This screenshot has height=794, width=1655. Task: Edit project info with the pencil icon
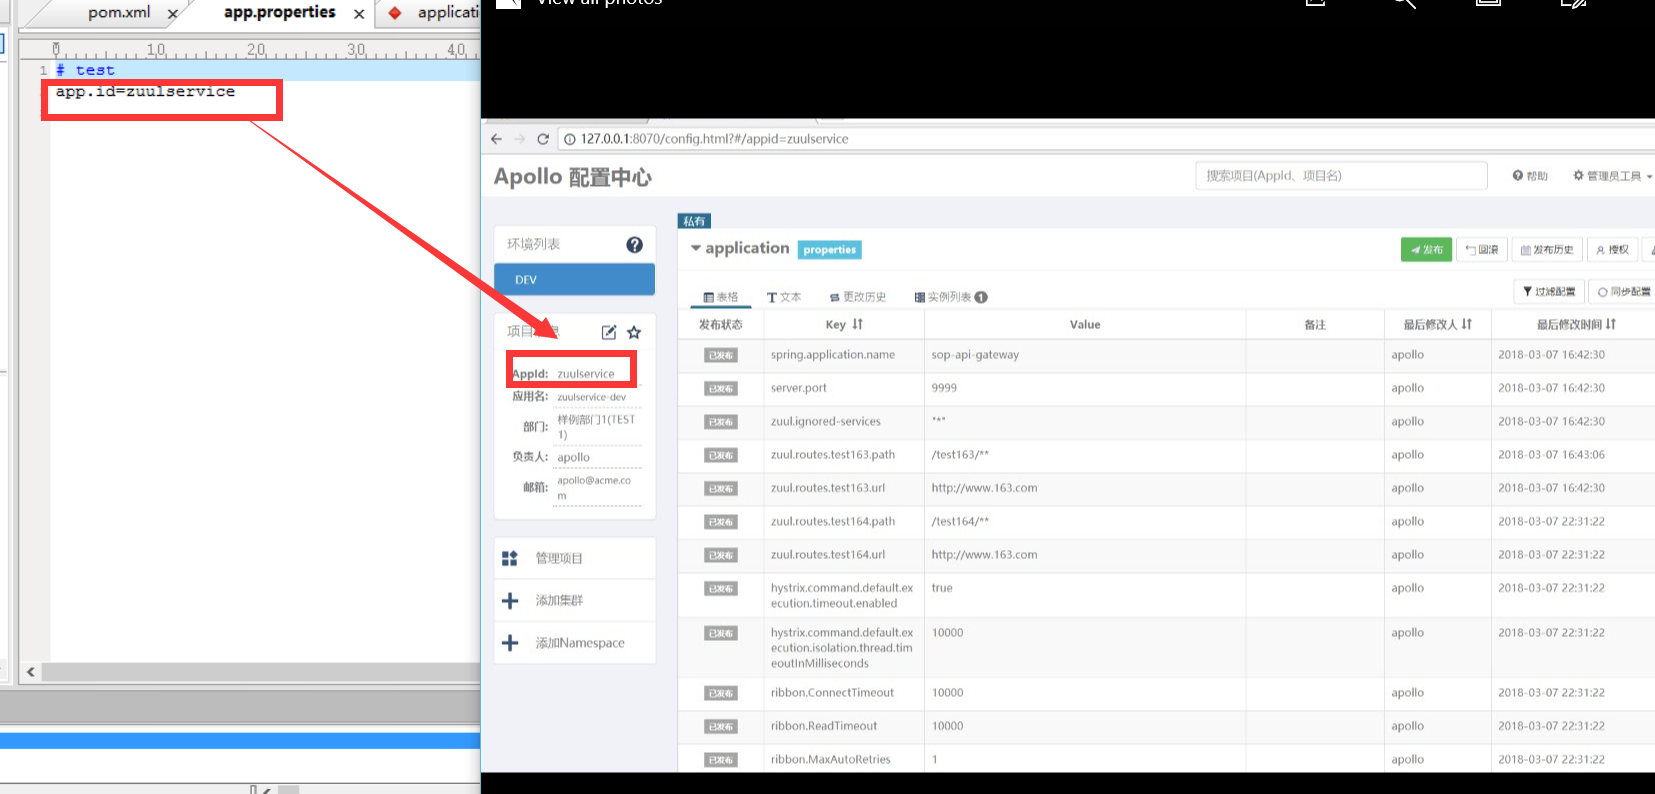click(608, 332)
